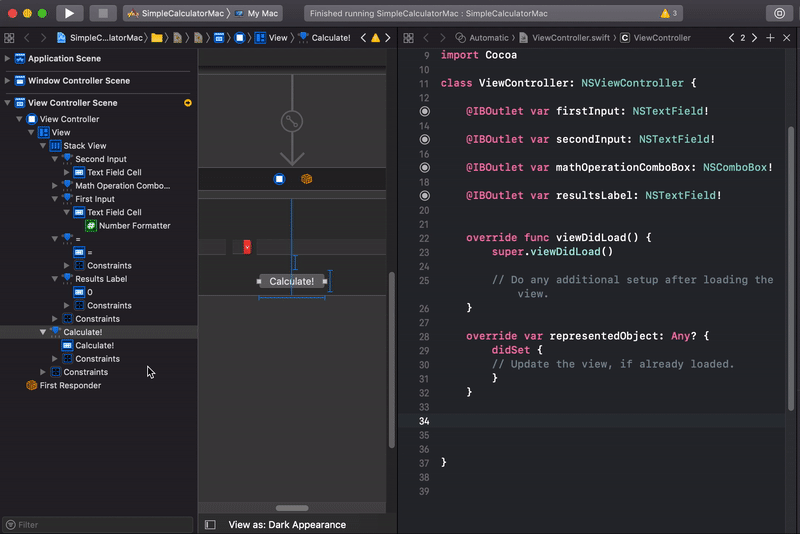
Task: Open the related items grid in the left editor
Action: (9, 38)
